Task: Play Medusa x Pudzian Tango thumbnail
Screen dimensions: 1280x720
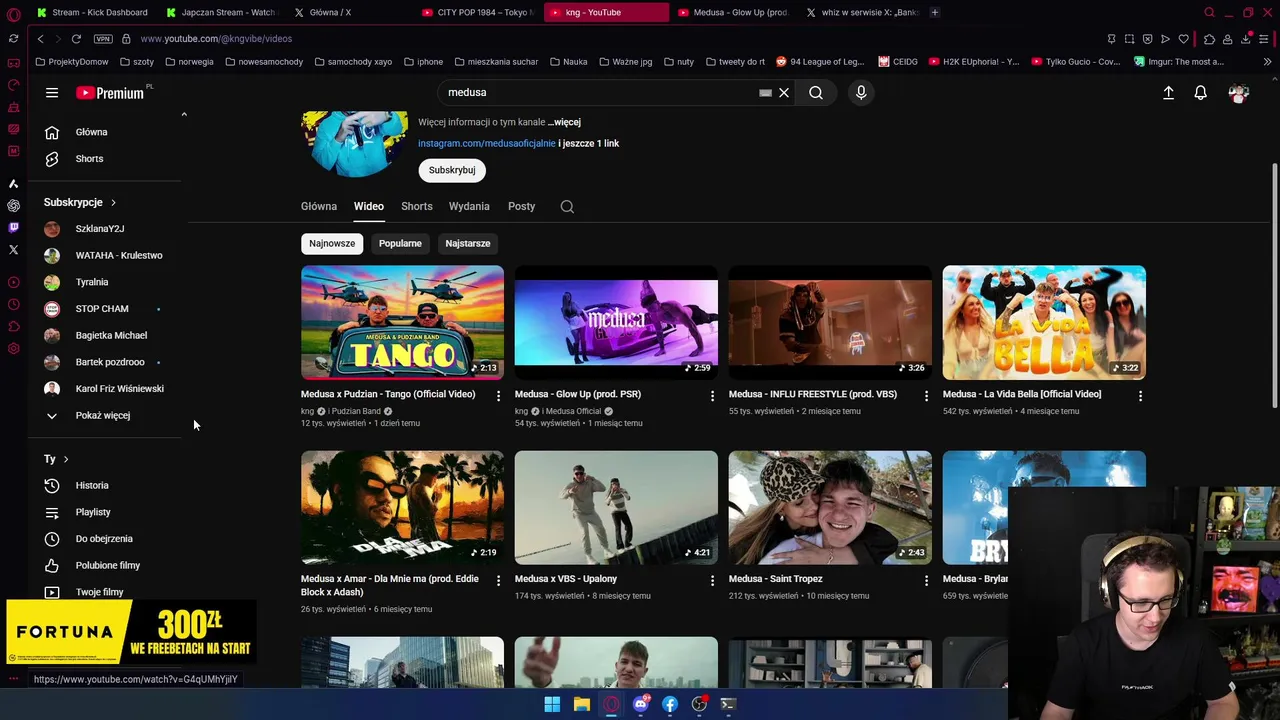Action: click(x=402, y=322)
